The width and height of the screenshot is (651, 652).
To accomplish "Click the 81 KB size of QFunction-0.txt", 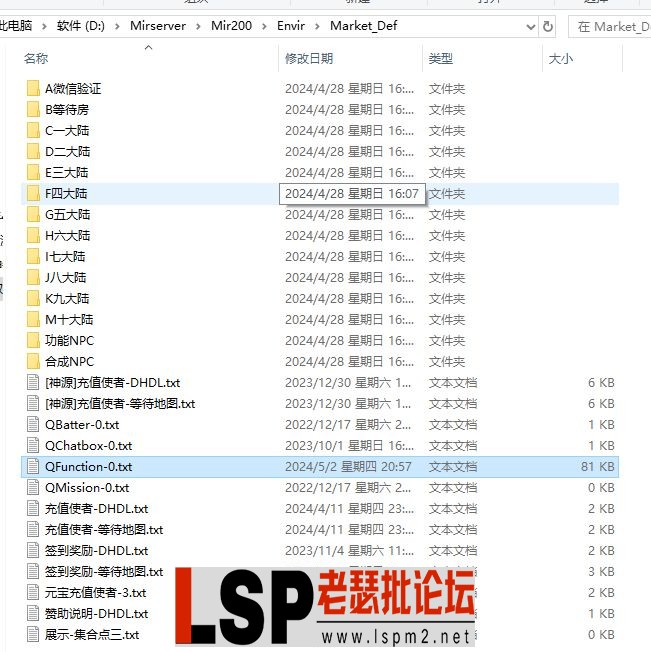I will tap(598, 467).
